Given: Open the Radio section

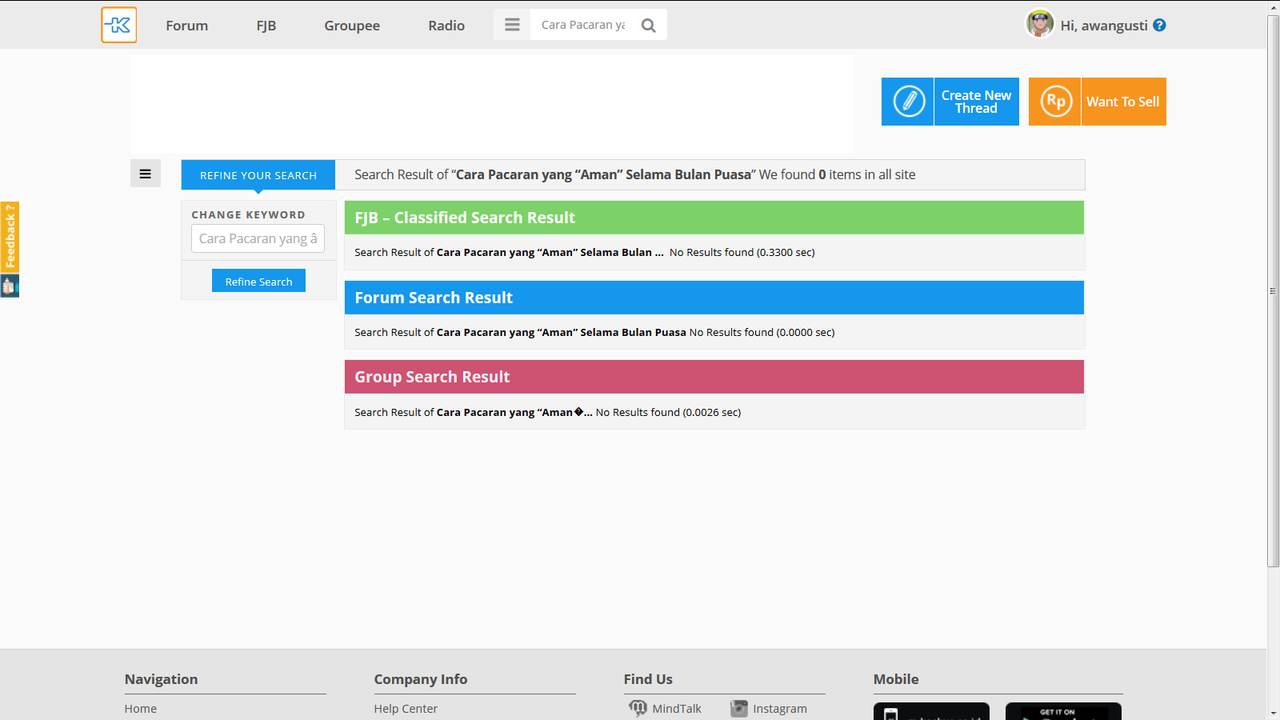Looking at the screenshot, I should click(x=446, y=25).
